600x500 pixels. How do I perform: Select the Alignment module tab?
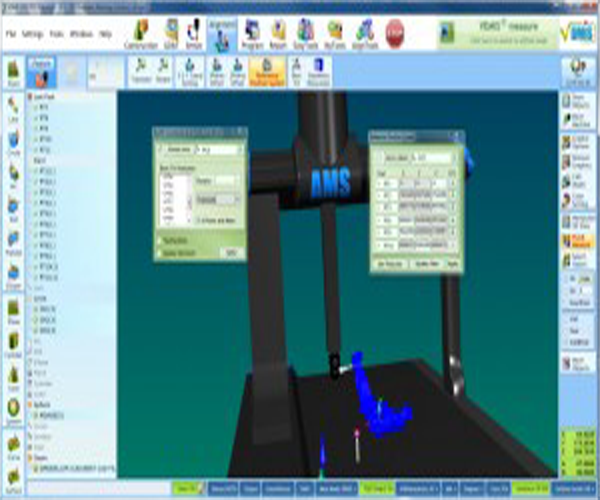[x=222, y=34]
